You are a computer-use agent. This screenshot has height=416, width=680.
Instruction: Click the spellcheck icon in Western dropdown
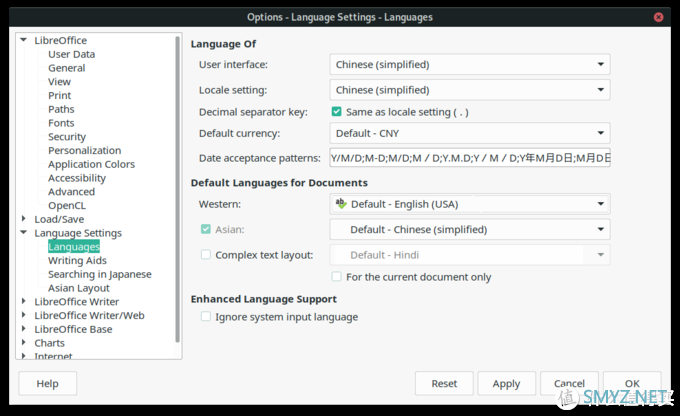coord(341,203)
